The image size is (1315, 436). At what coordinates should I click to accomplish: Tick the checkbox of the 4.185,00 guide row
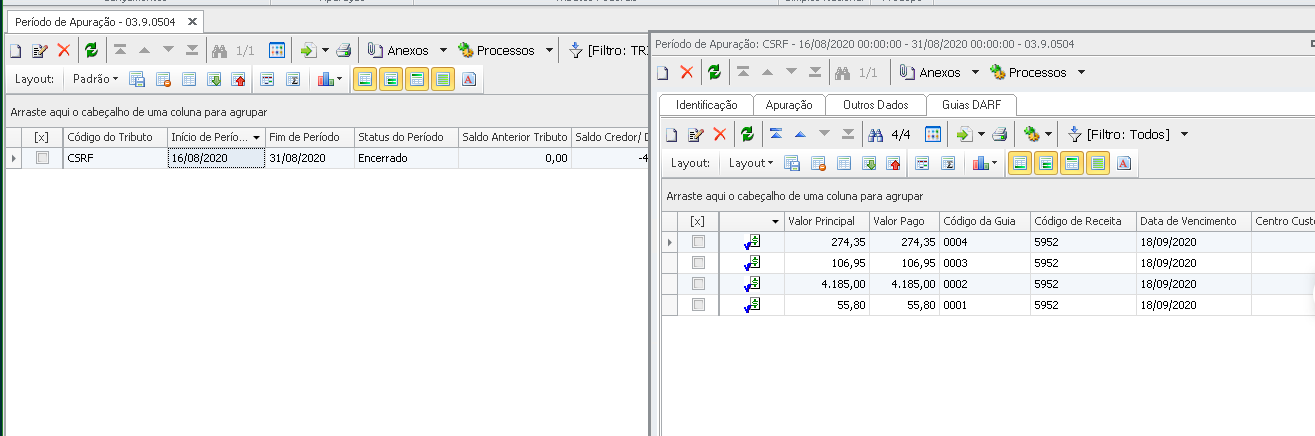coord(699,284)
